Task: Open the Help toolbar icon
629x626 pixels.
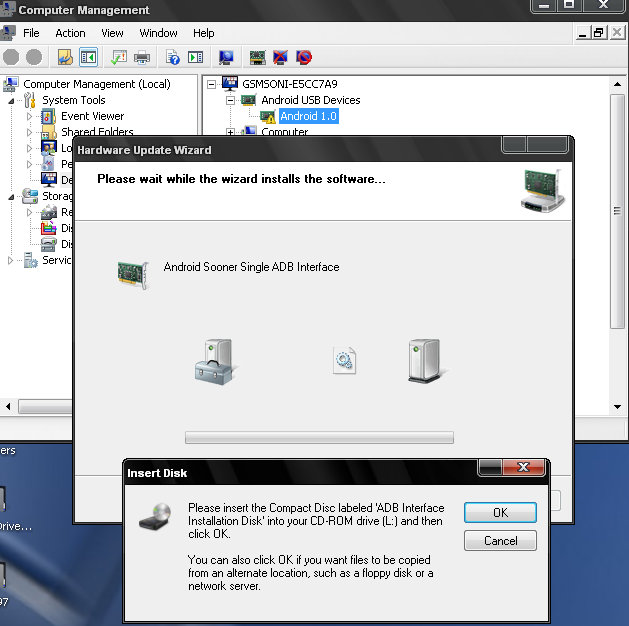Action: 173,57
